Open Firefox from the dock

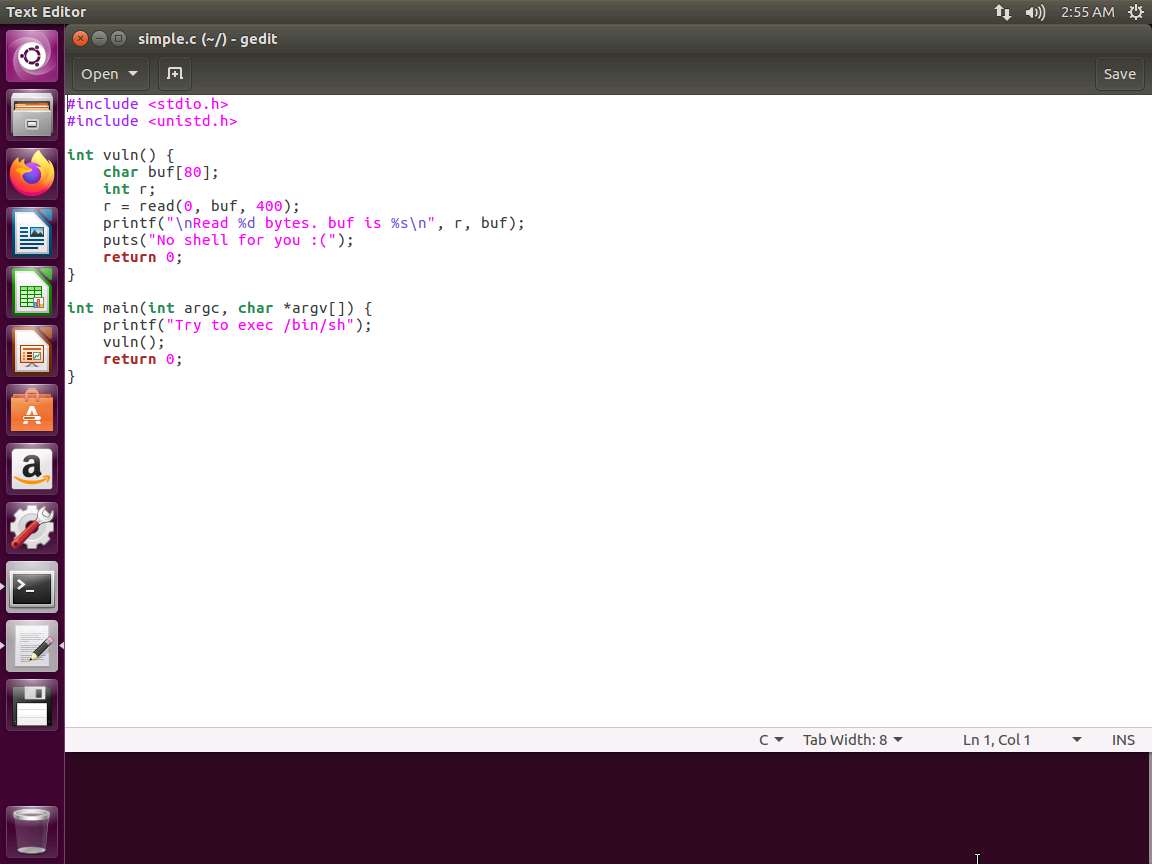click(x=32, y=175)
